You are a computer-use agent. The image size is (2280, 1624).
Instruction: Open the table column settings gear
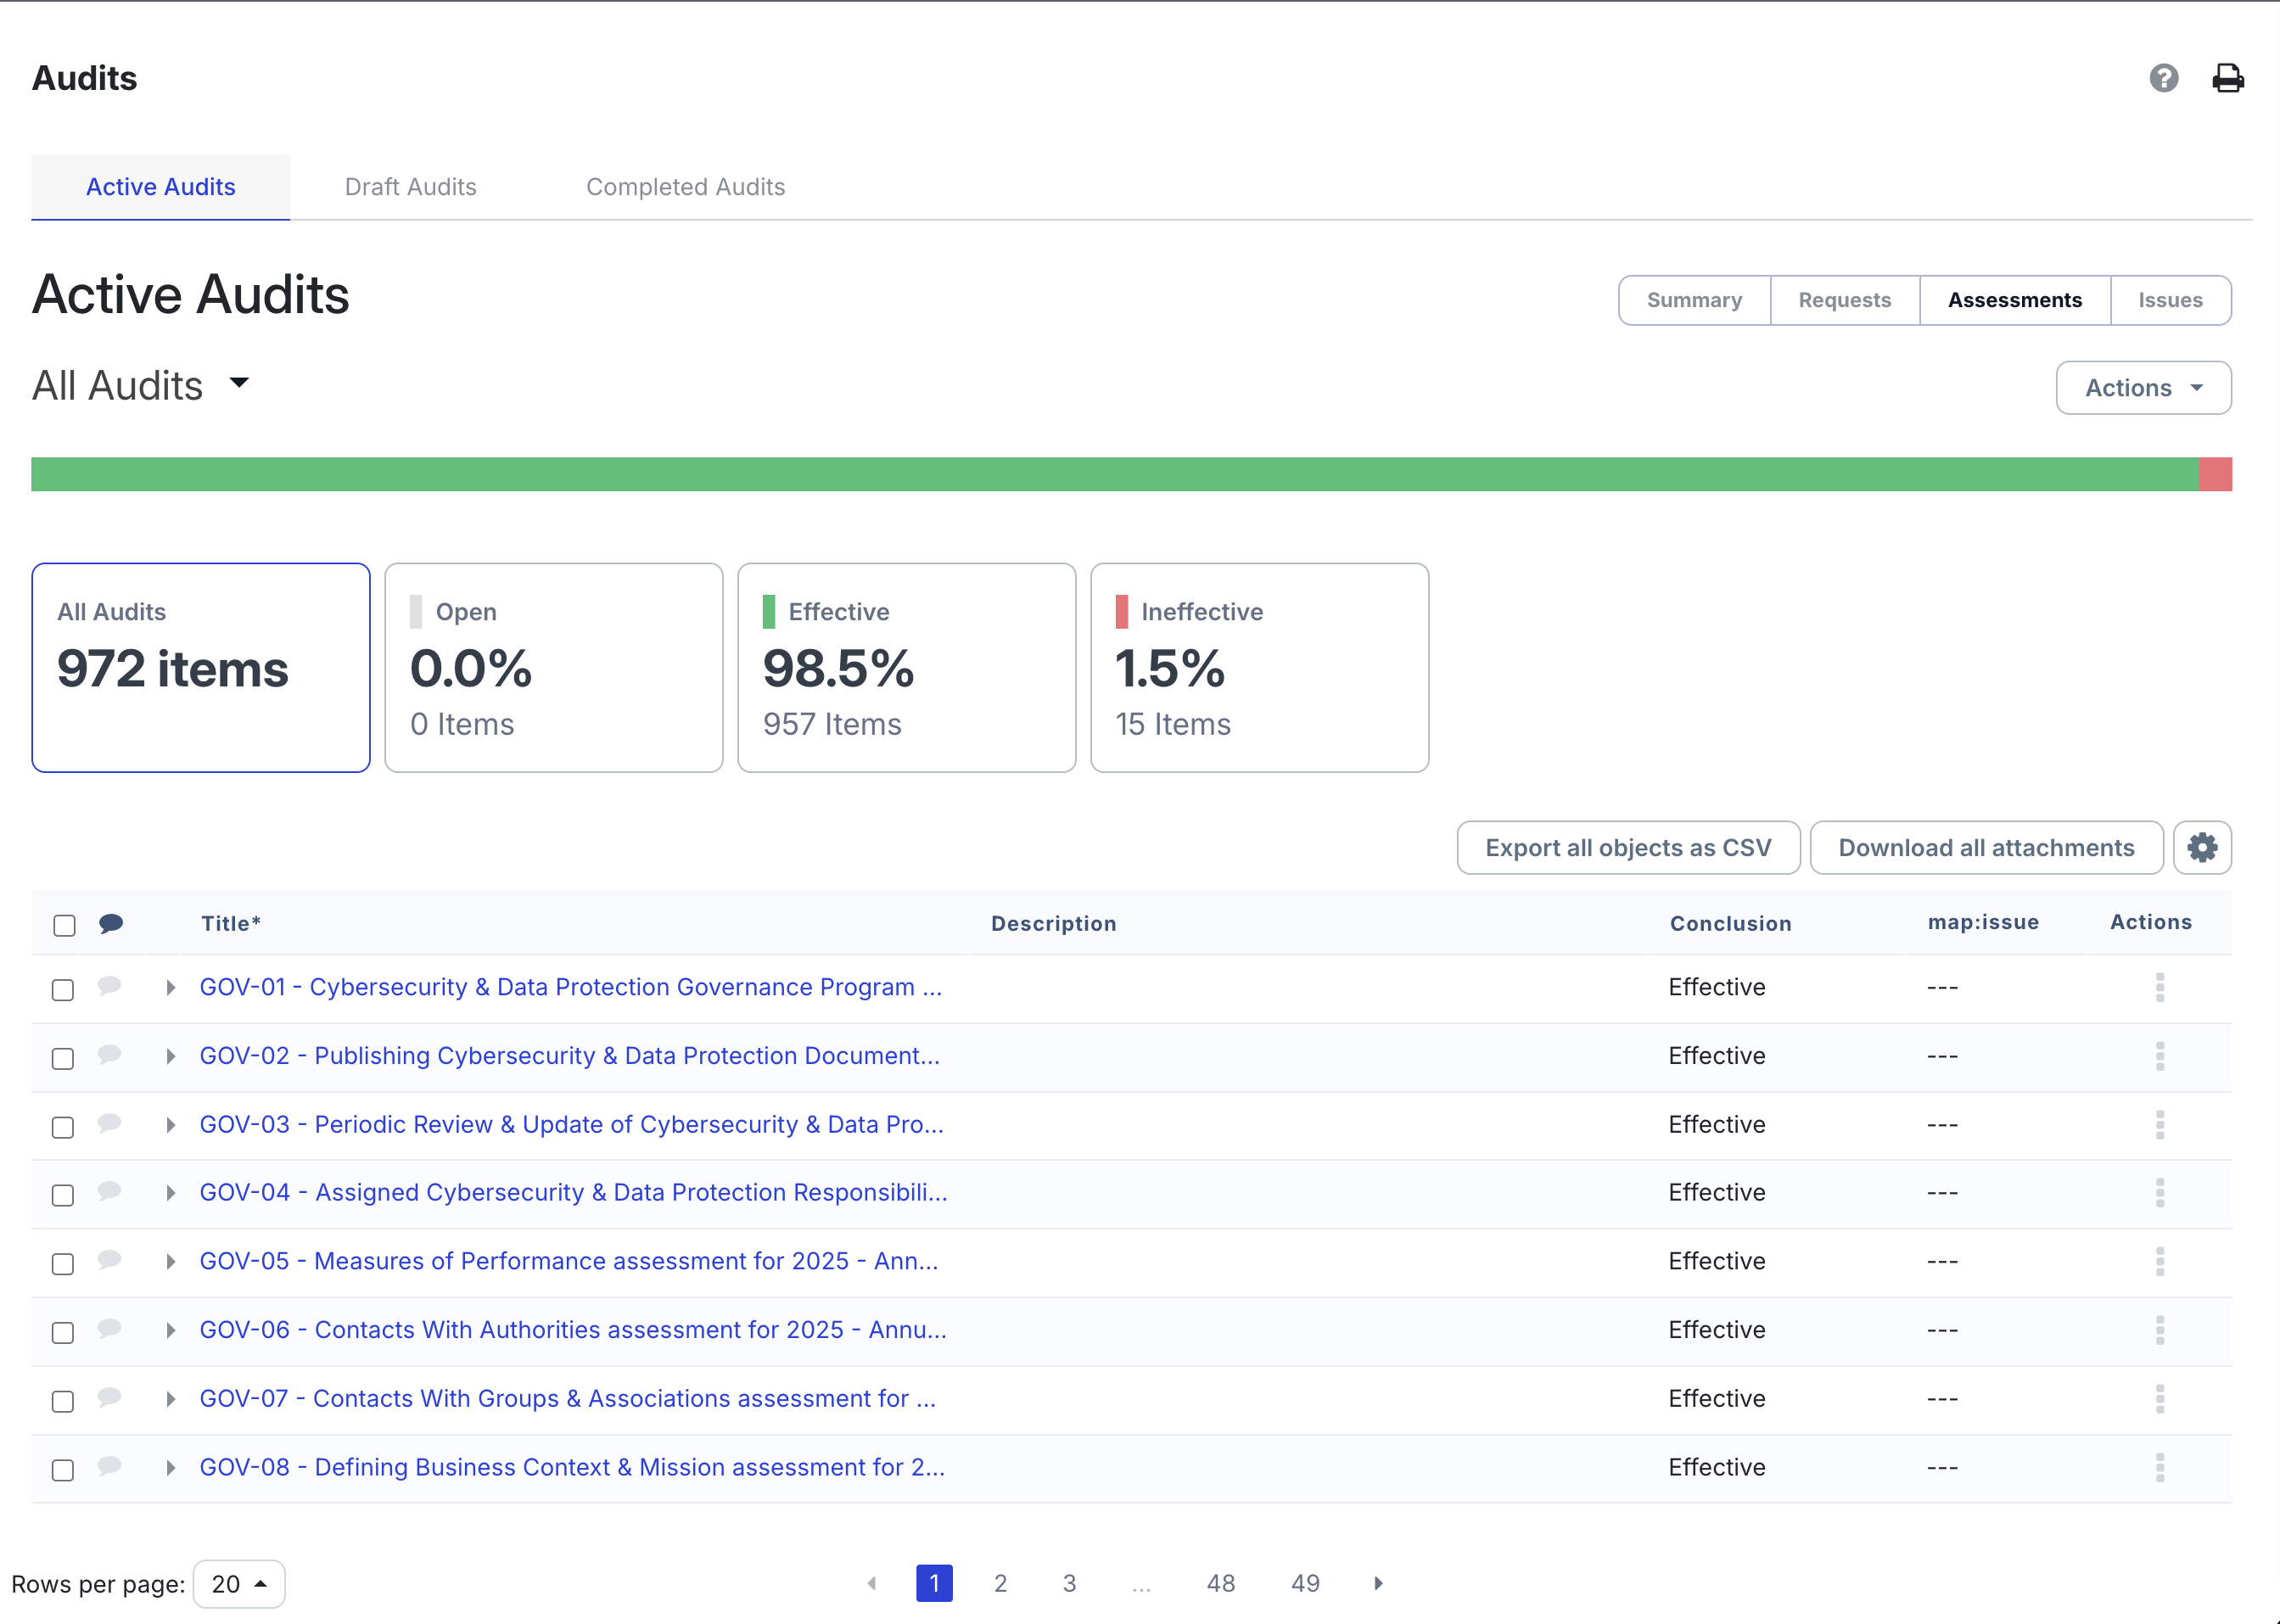click(2202, 847)
